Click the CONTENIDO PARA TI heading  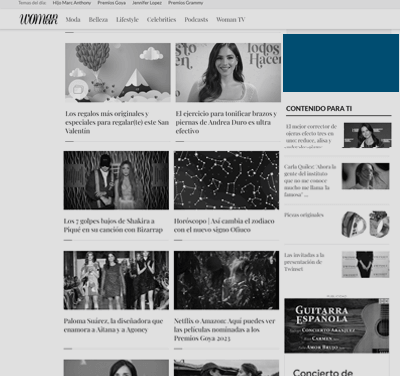click(x=319, y=108)
